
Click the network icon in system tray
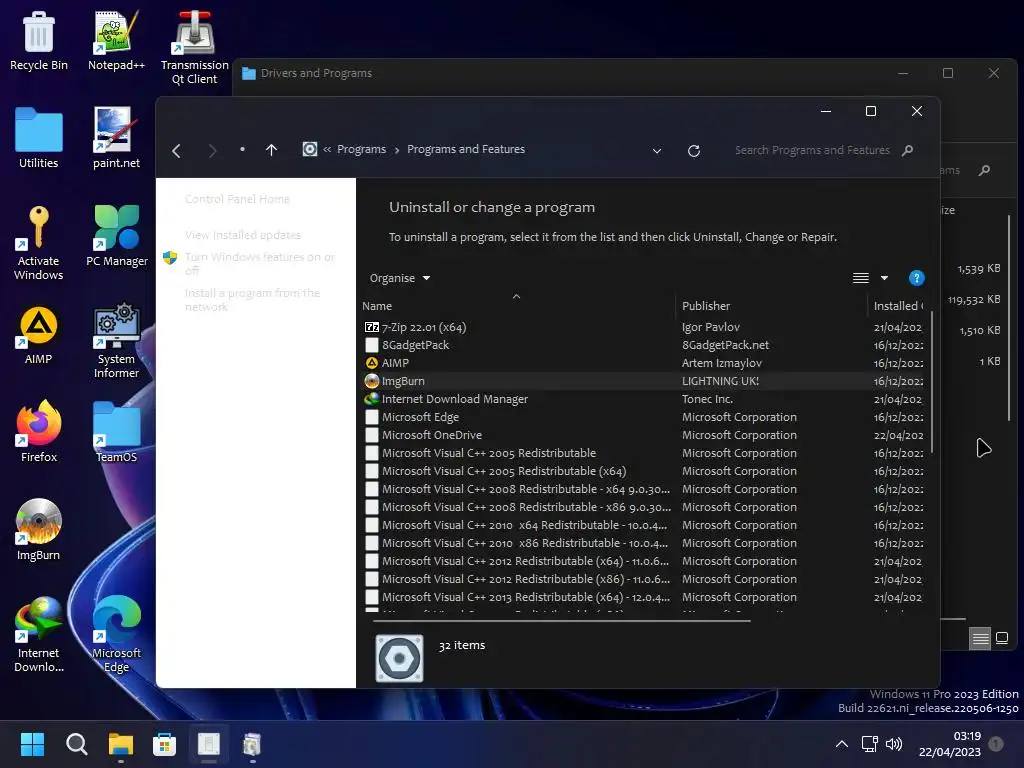[x=869, y=744]
